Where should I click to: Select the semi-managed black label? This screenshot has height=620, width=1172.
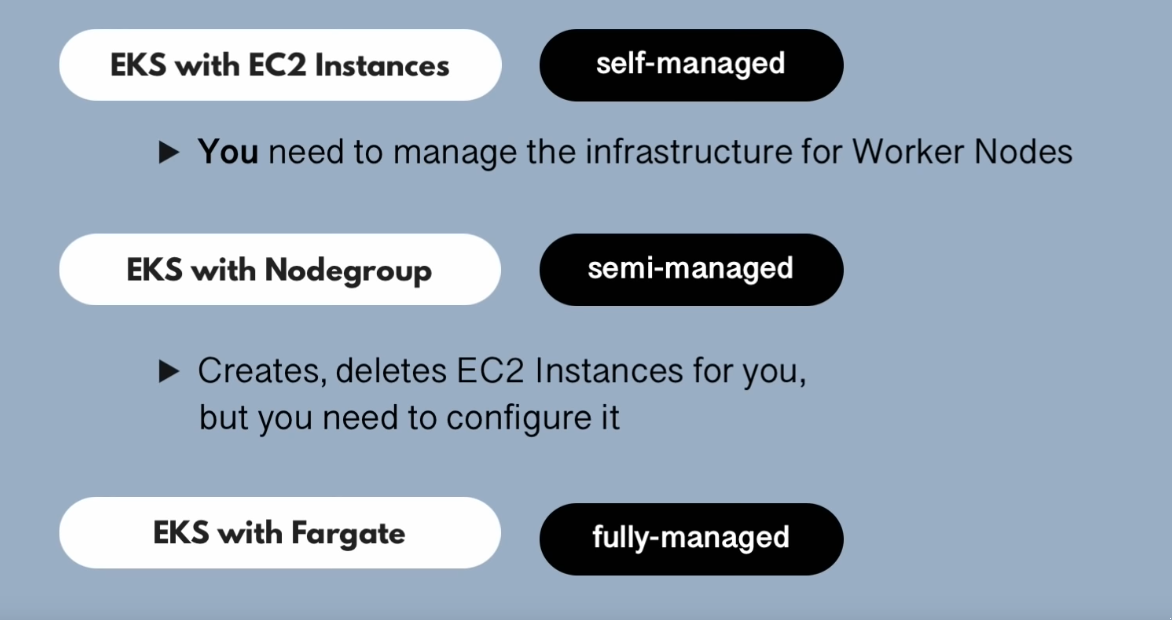coord(691,269)
